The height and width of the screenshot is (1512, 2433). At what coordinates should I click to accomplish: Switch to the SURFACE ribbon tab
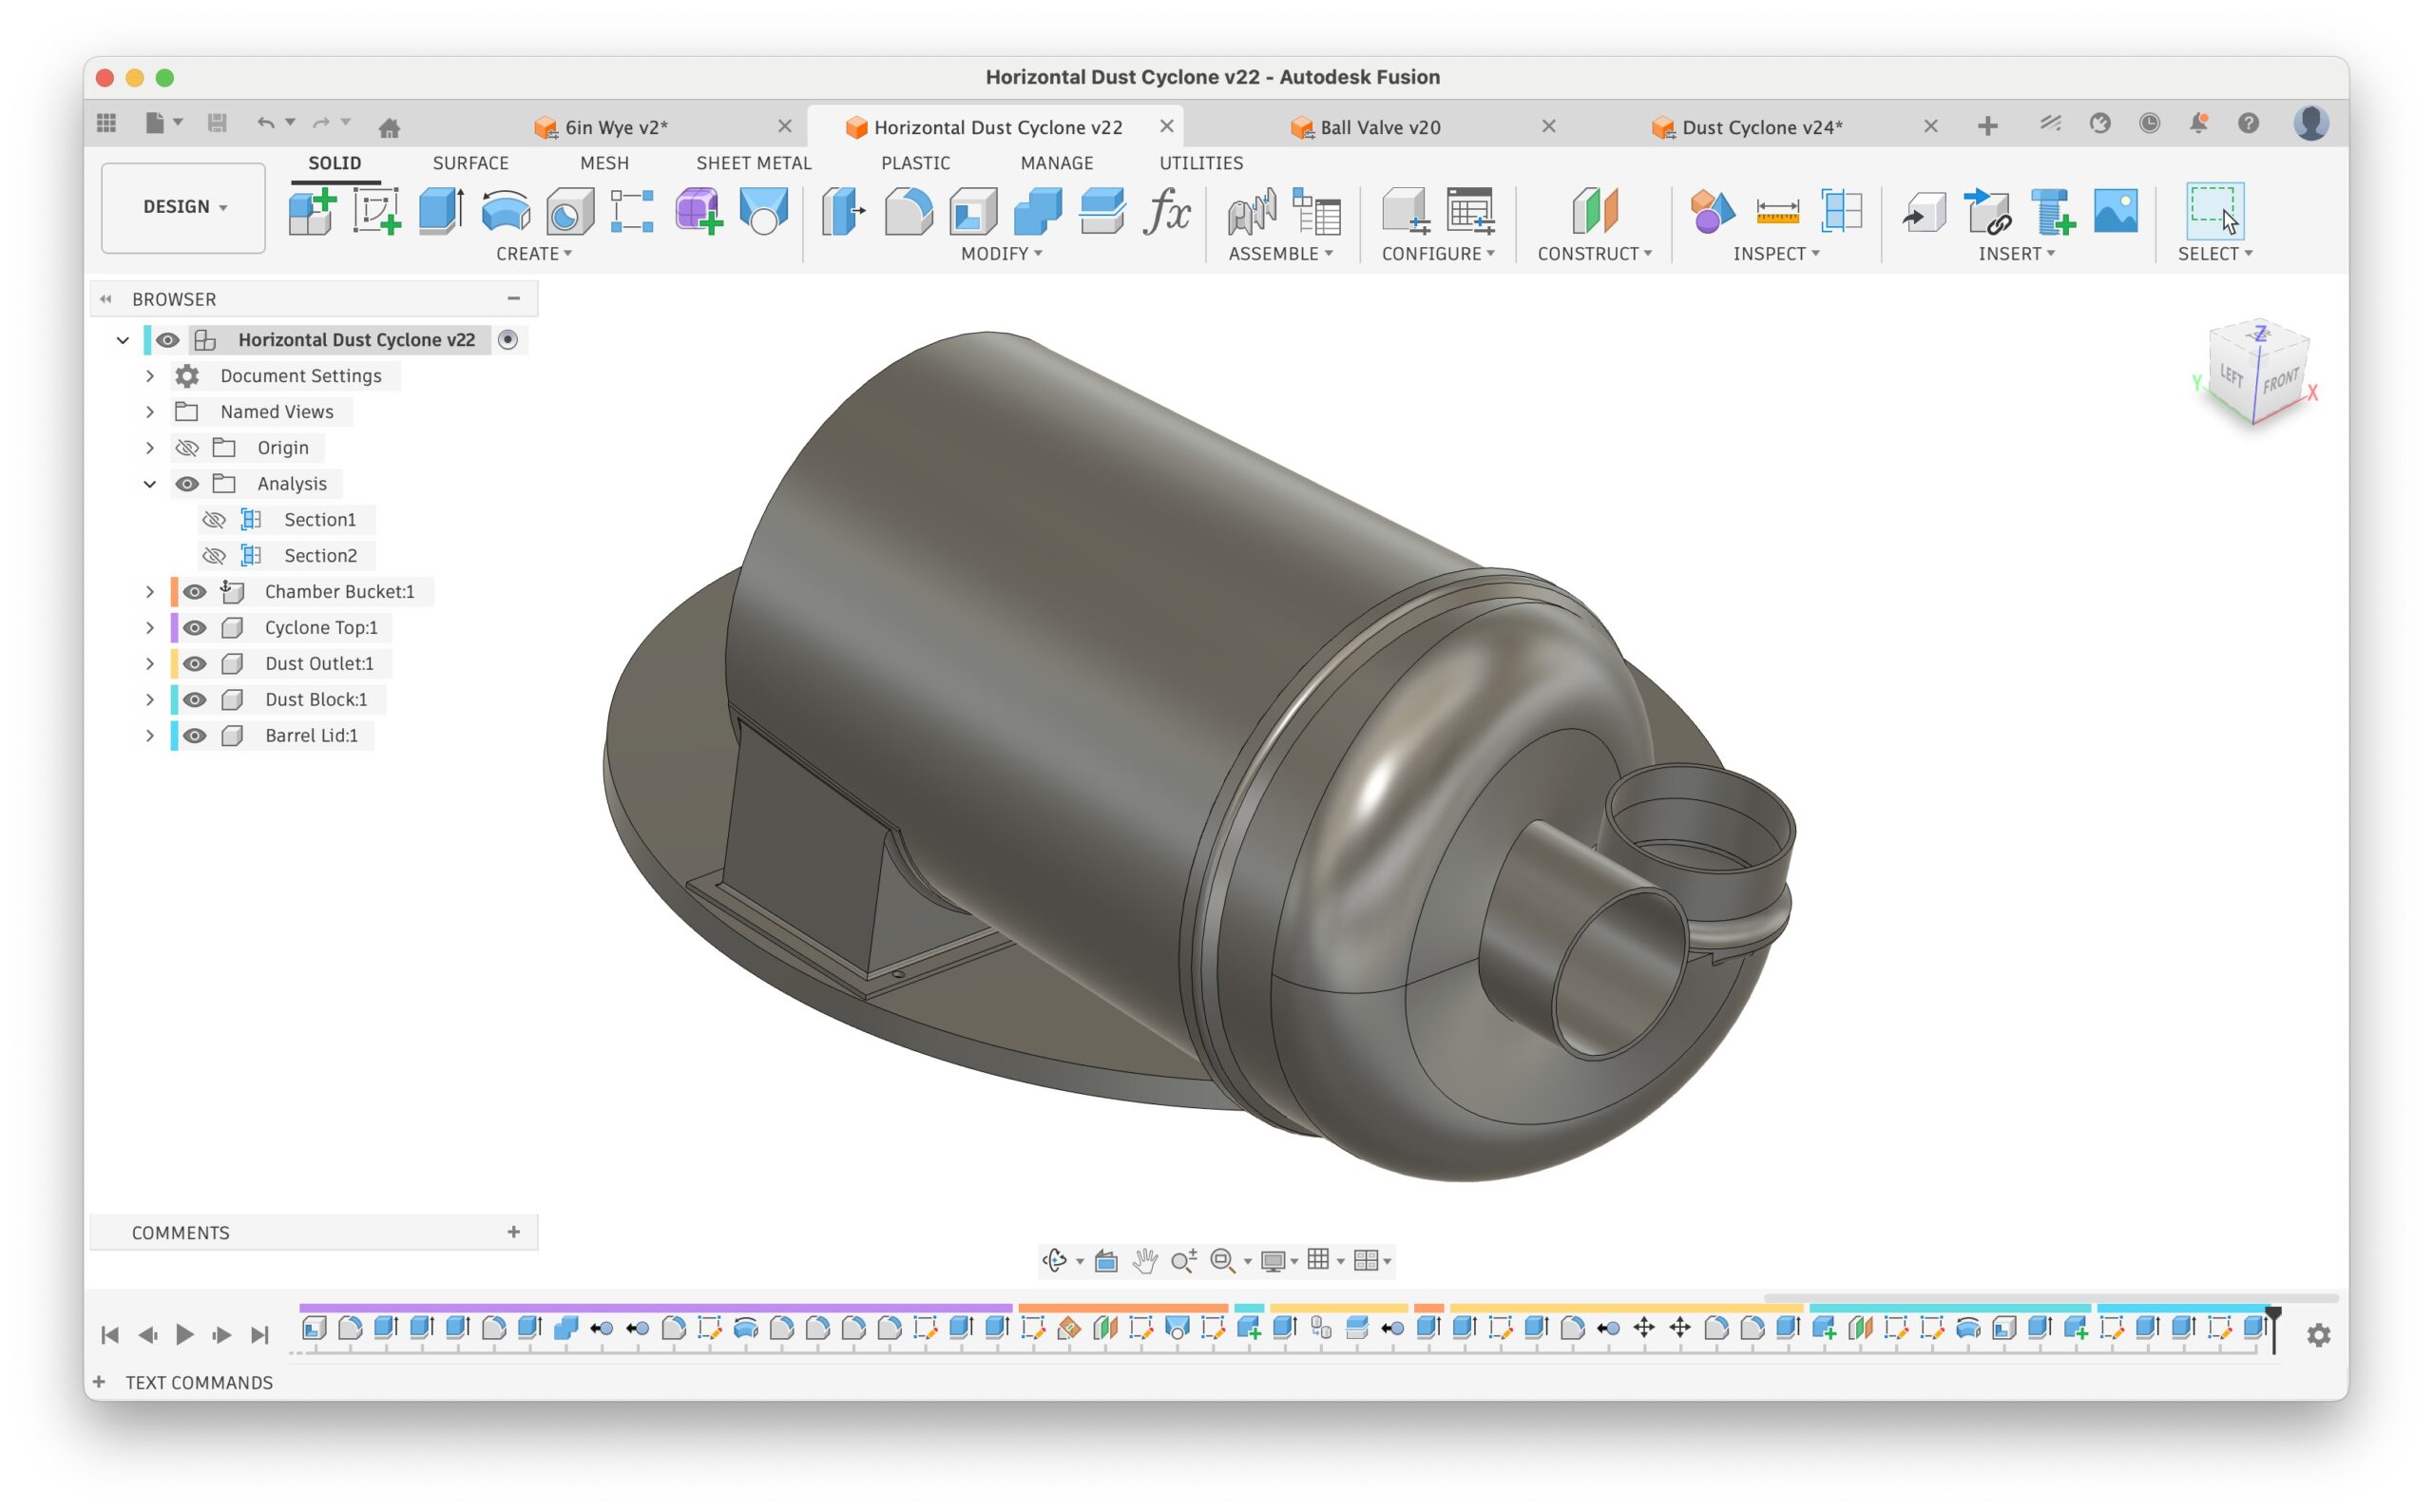click(x=470, y=163)
